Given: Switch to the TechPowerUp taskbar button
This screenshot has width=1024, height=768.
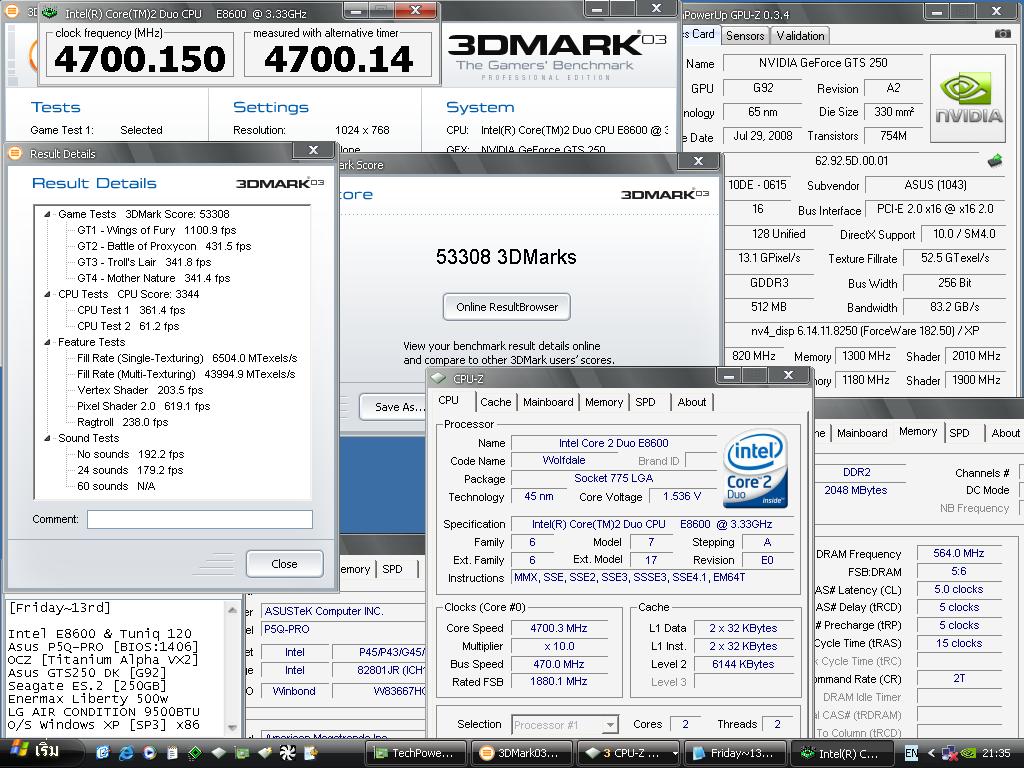Looking at the screenshot, I should point(414,753).
